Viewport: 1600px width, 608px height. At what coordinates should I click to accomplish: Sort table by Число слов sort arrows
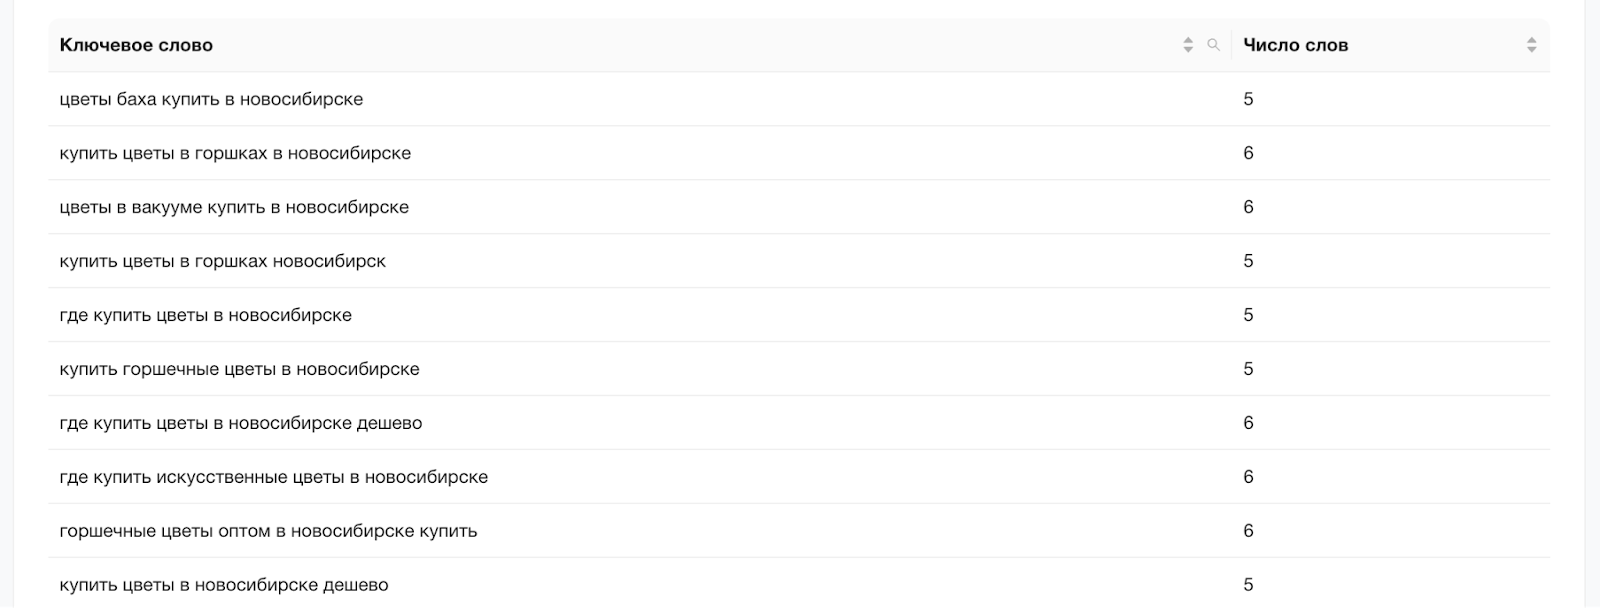[1531, 45]
